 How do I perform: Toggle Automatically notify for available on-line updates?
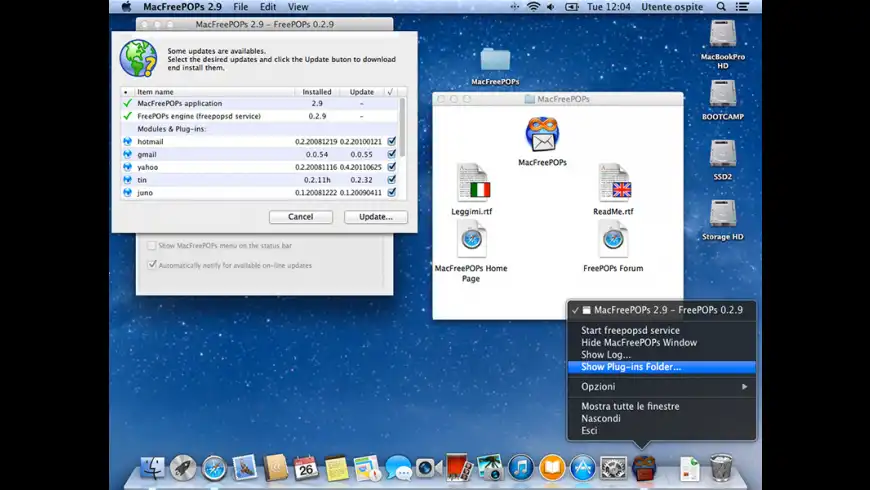[x=151, y=265]
